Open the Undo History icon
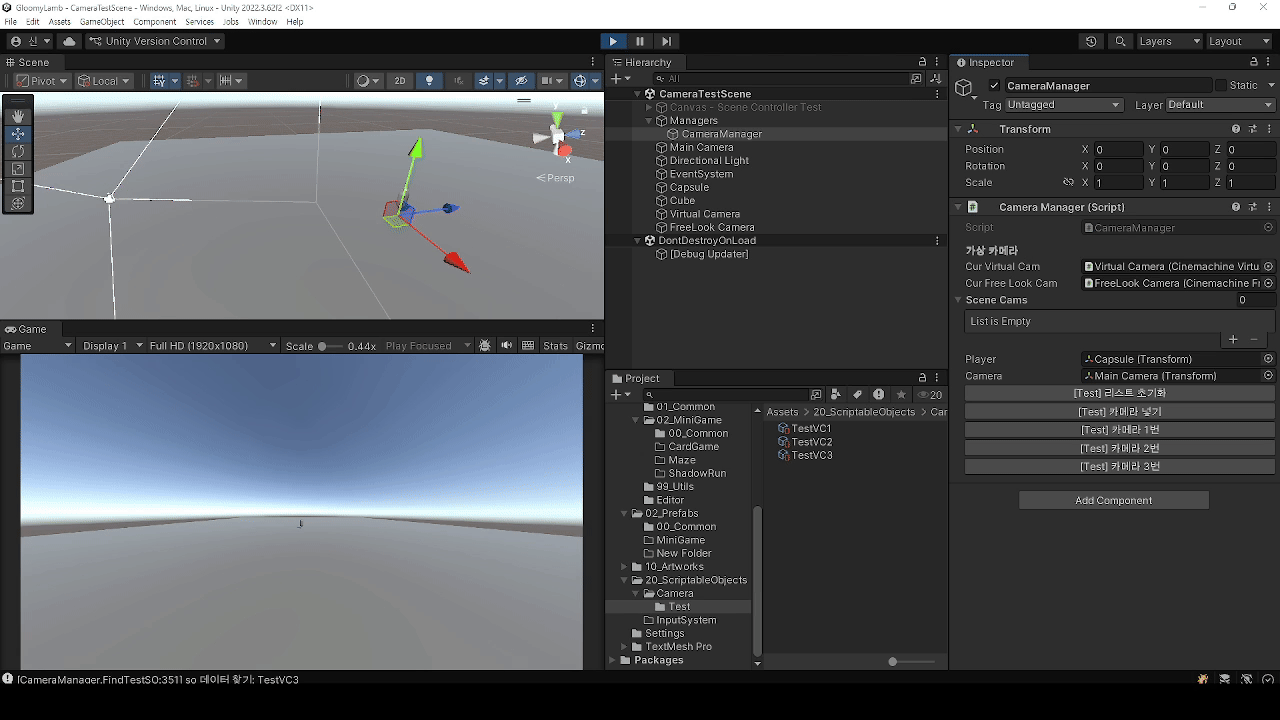The height and width of the screenshot is (720, 1280). coord(1091,41)
